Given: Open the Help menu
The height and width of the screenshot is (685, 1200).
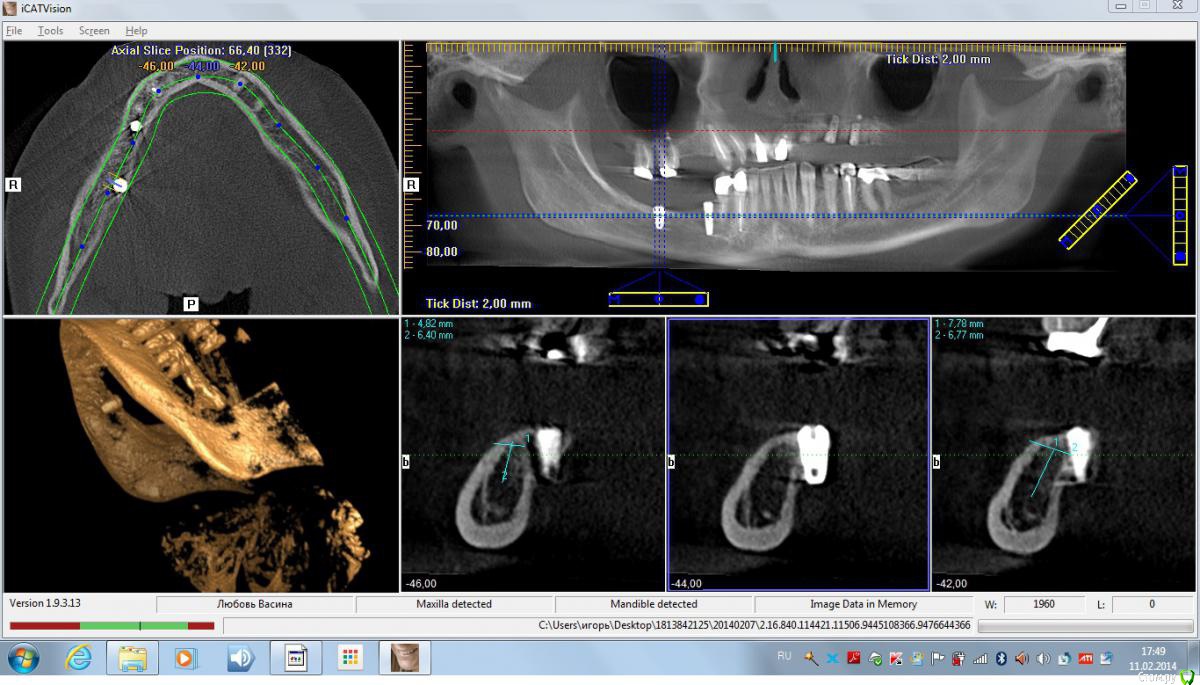Looking at the screenshot, I should 136,31.
